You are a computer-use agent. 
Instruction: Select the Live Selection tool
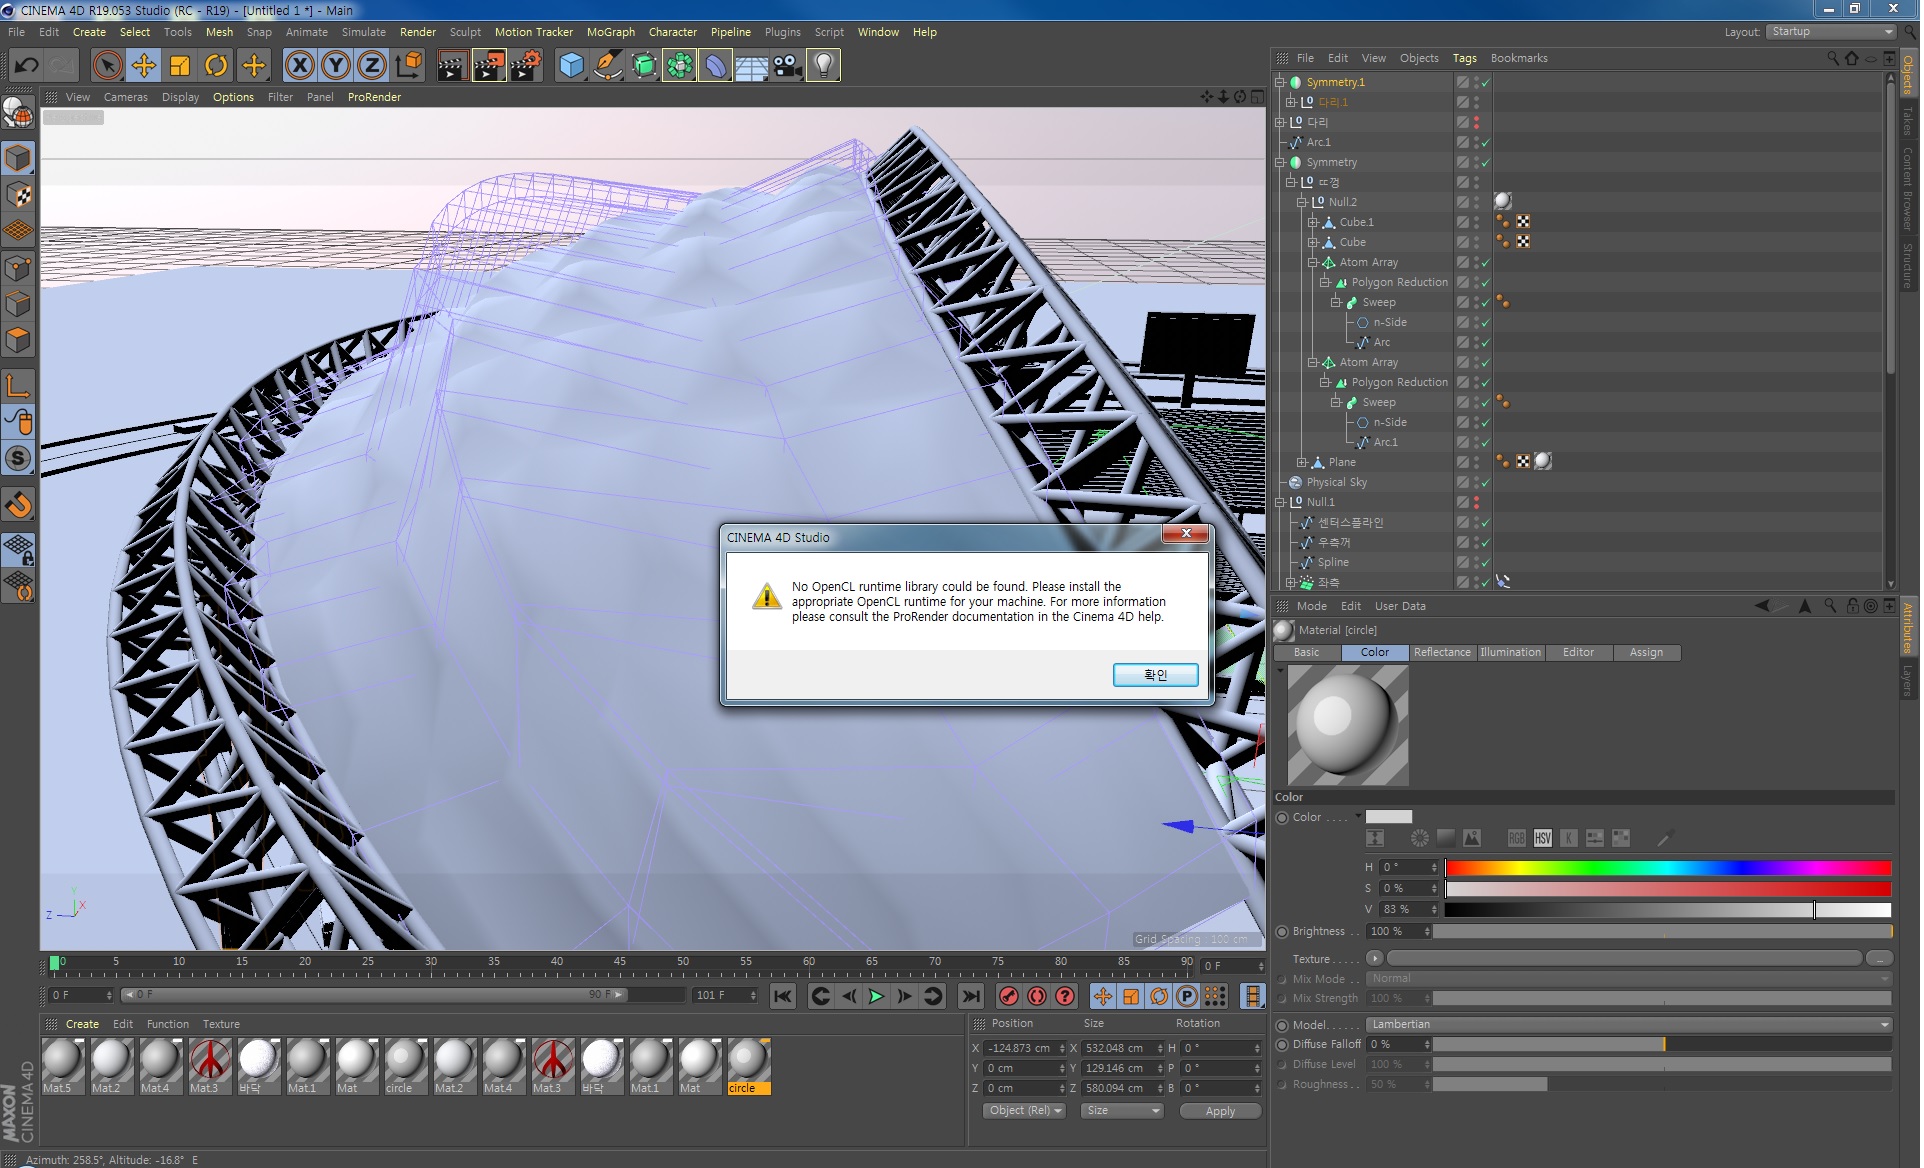tap(107, 66)
